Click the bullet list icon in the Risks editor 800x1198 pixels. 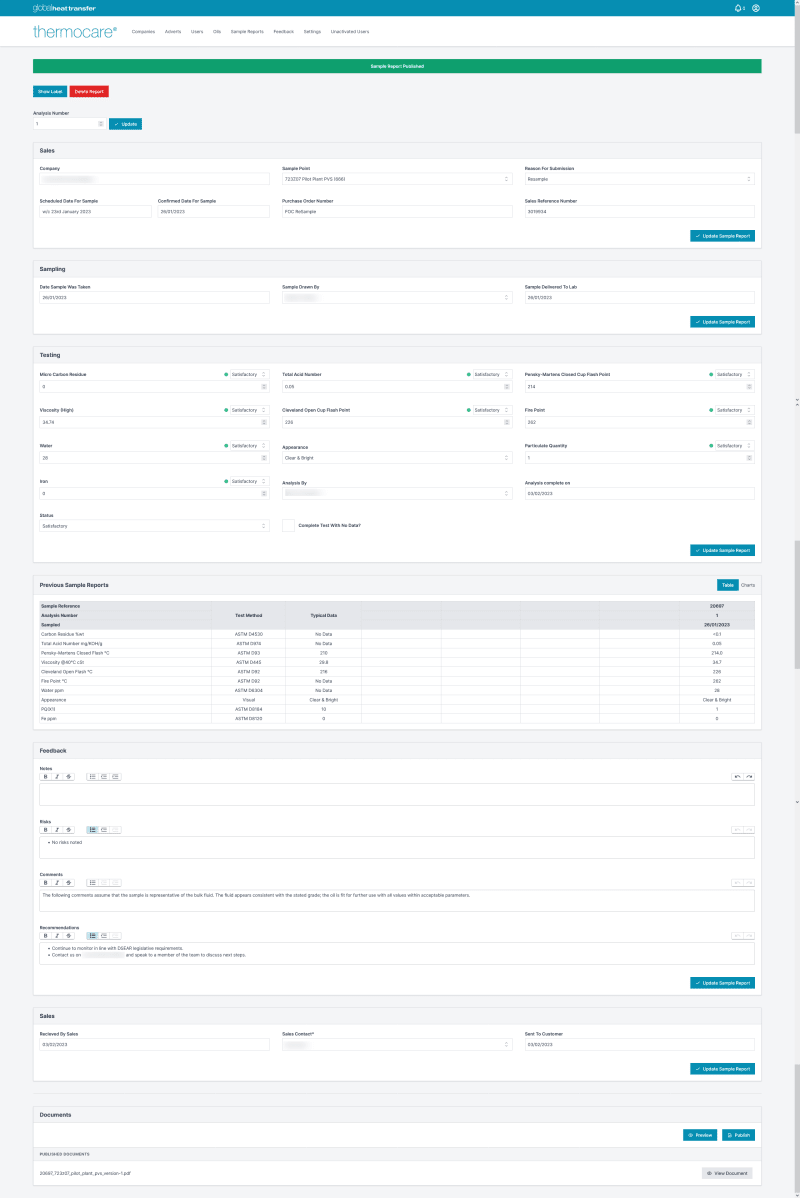92,829
